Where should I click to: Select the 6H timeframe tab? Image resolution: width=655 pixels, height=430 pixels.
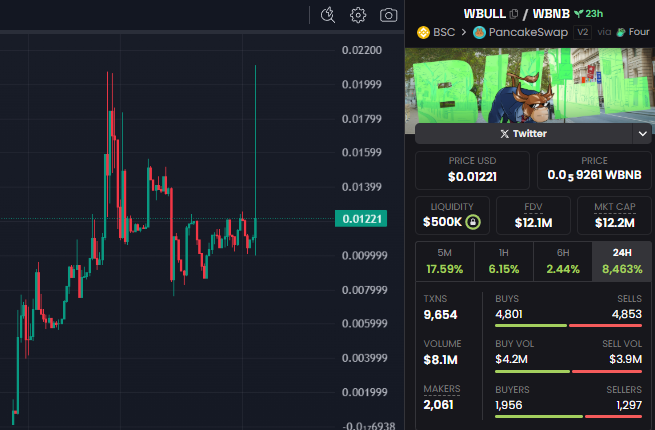pyautogui.click(x=563, y=262)
